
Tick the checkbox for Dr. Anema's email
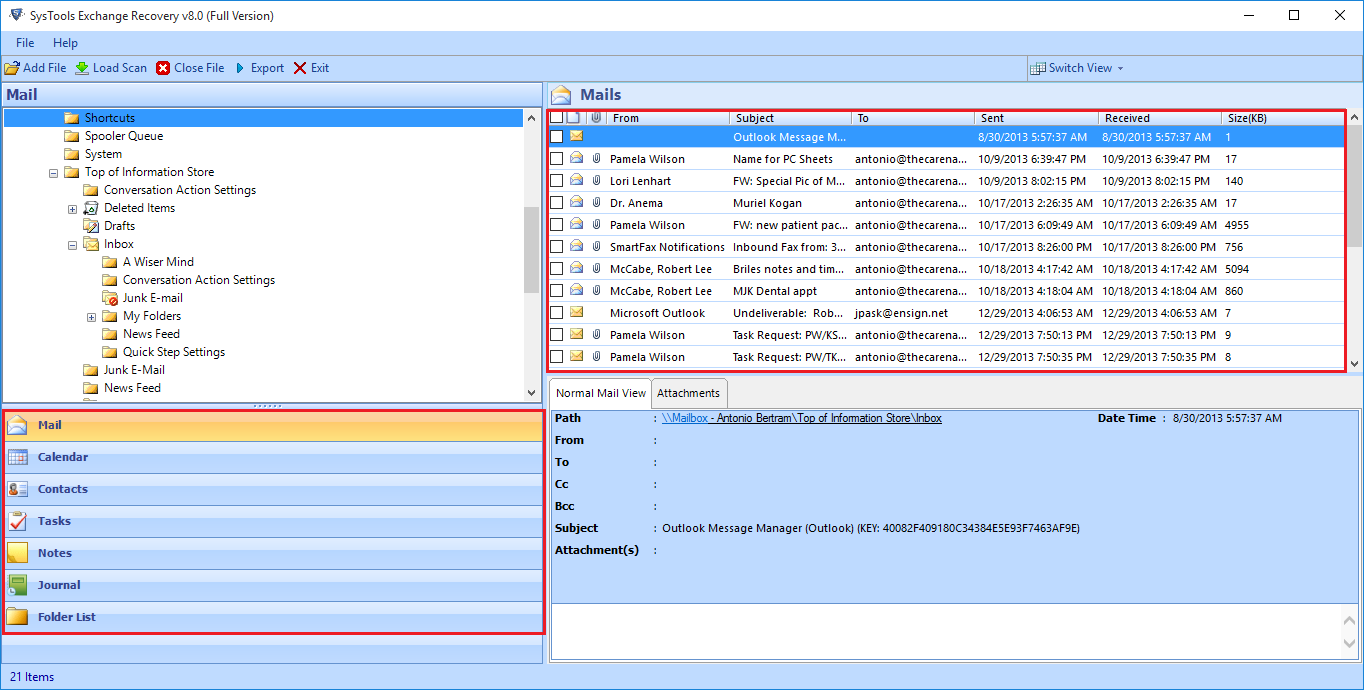556,203
